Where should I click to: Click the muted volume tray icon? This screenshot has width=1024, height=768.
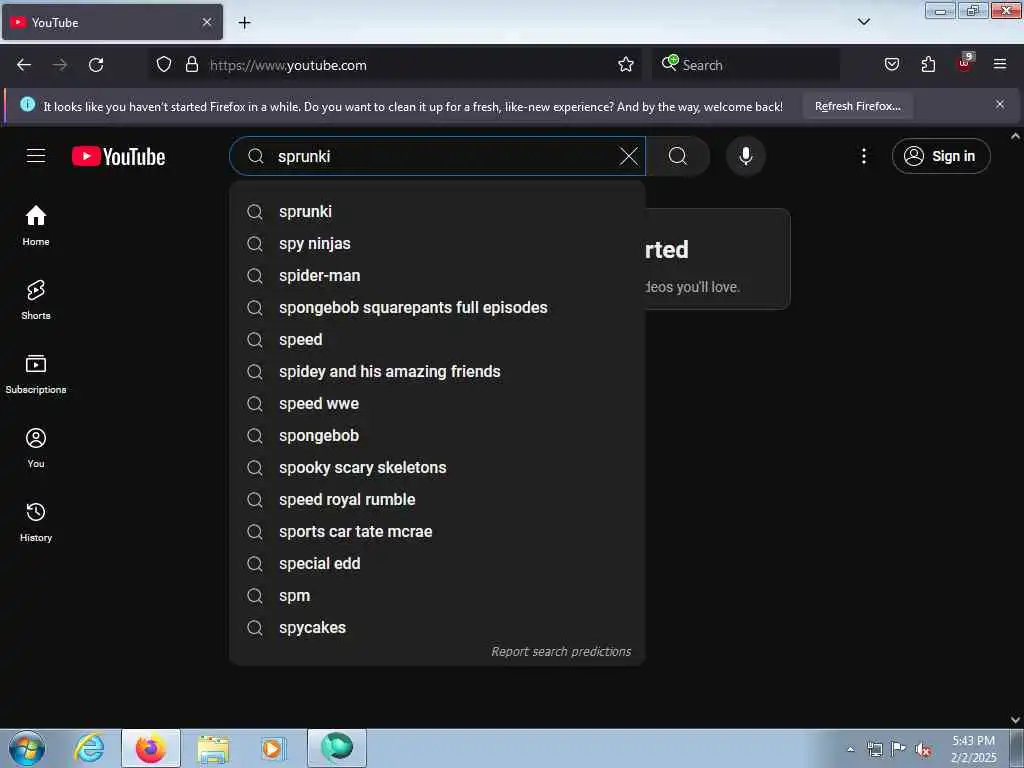pyautogui.click(x=923, y=750)
